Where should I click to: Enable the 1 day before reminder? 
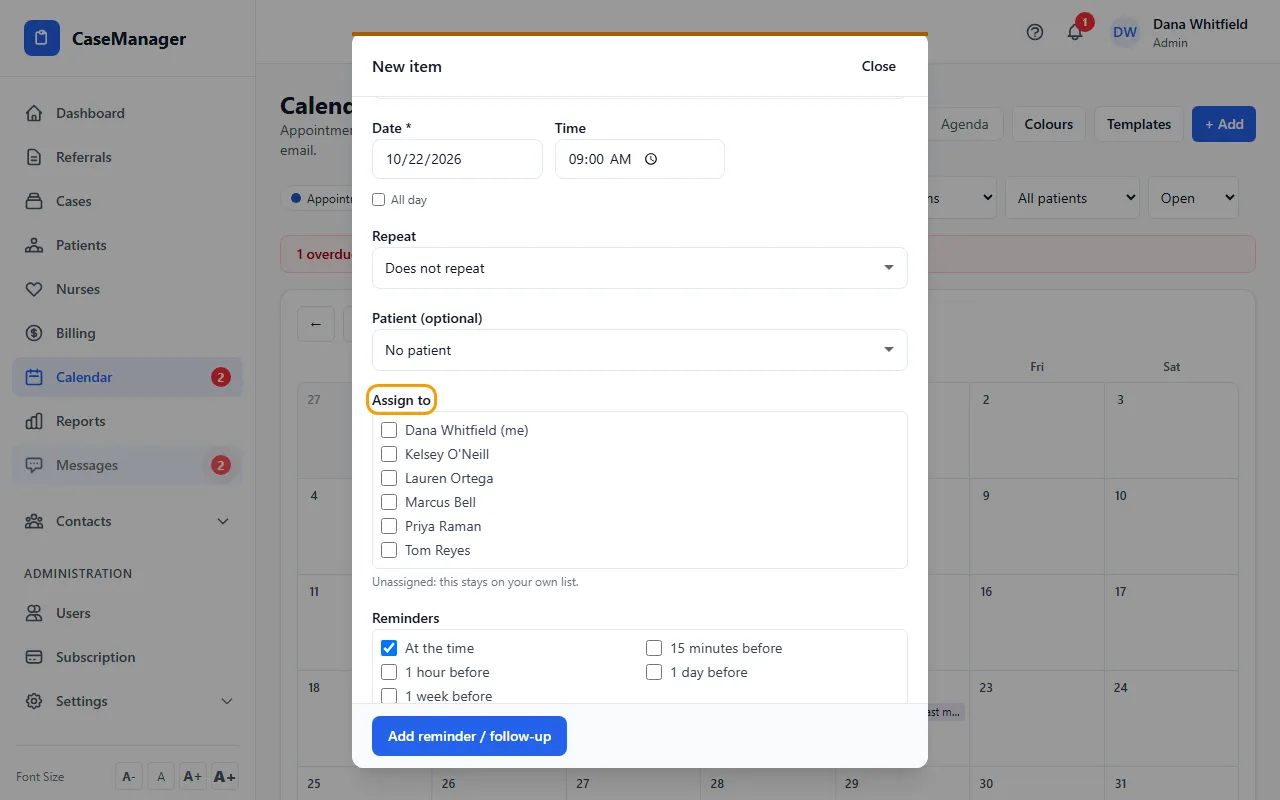654,672
